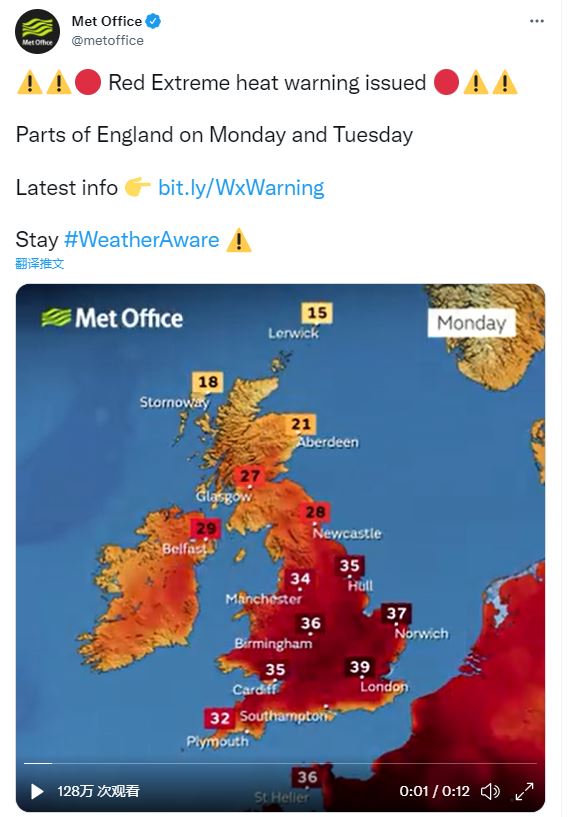This screenshot has height=817, width=567.
Task: Click the blue verified badge icon
Action: coord(153,21)
